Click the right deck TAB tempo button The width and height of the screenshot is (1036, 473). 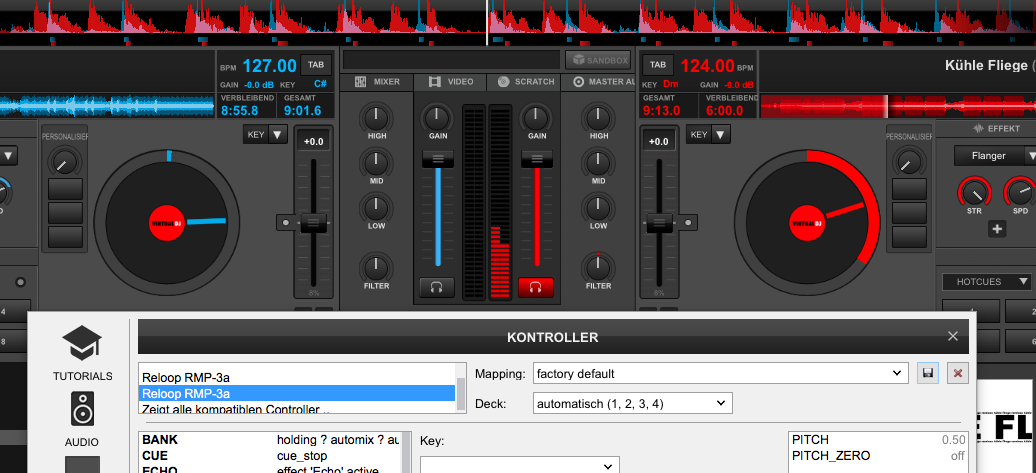(x=657, y=65)
